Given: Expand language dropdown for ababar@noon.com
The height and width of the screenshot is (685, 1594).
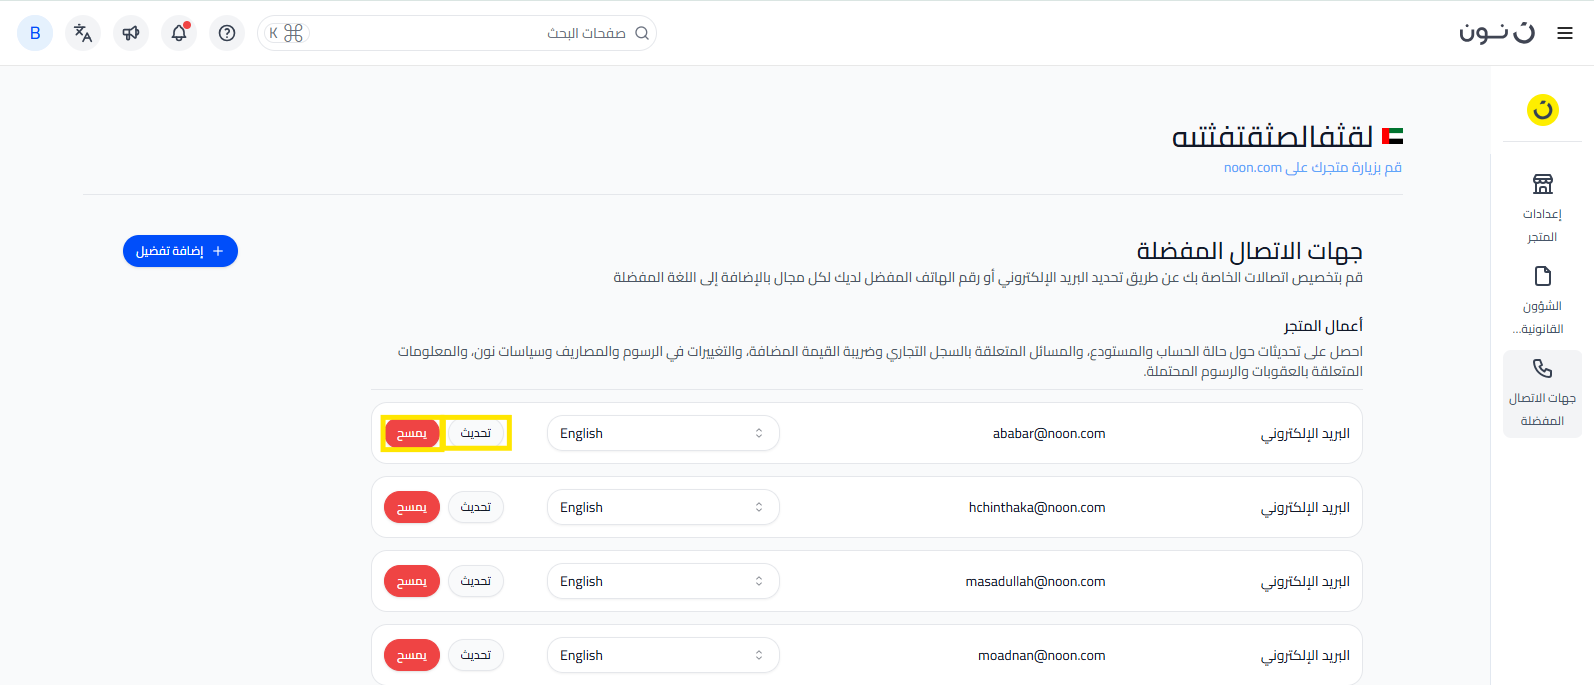Looking at the screenshot, I should pos(662,433).
